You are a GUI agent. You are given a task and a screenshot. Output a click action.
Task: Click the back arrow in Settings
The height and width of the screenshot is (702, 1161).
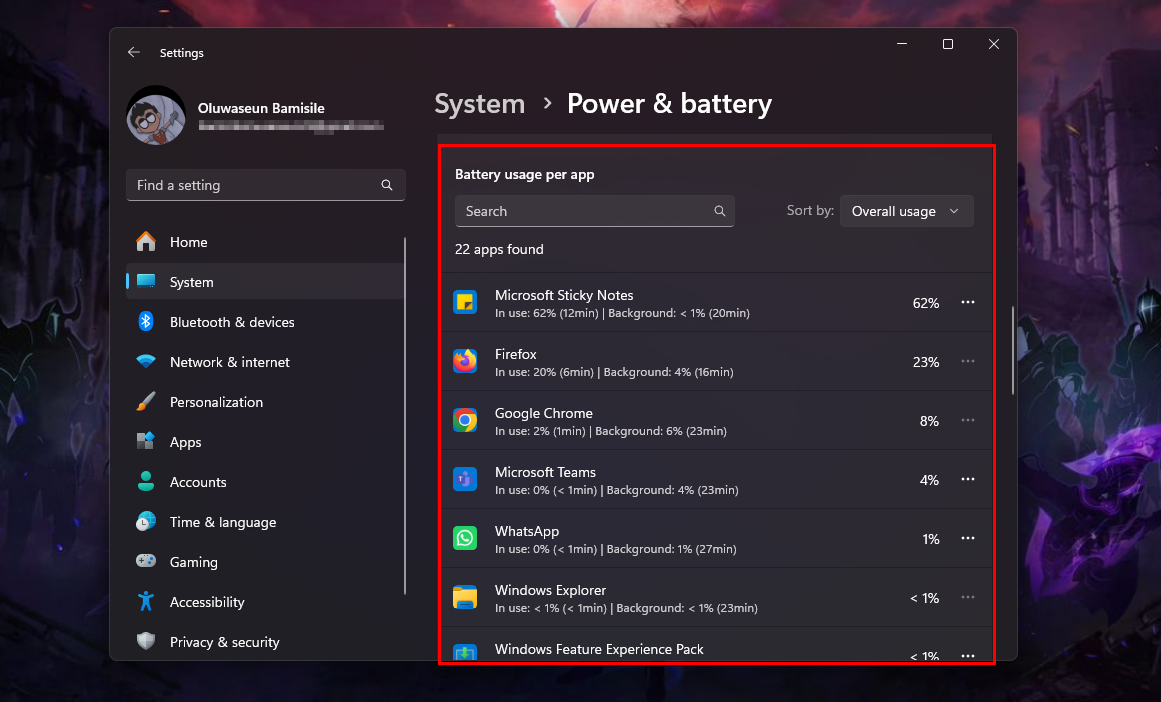[133, 52]
